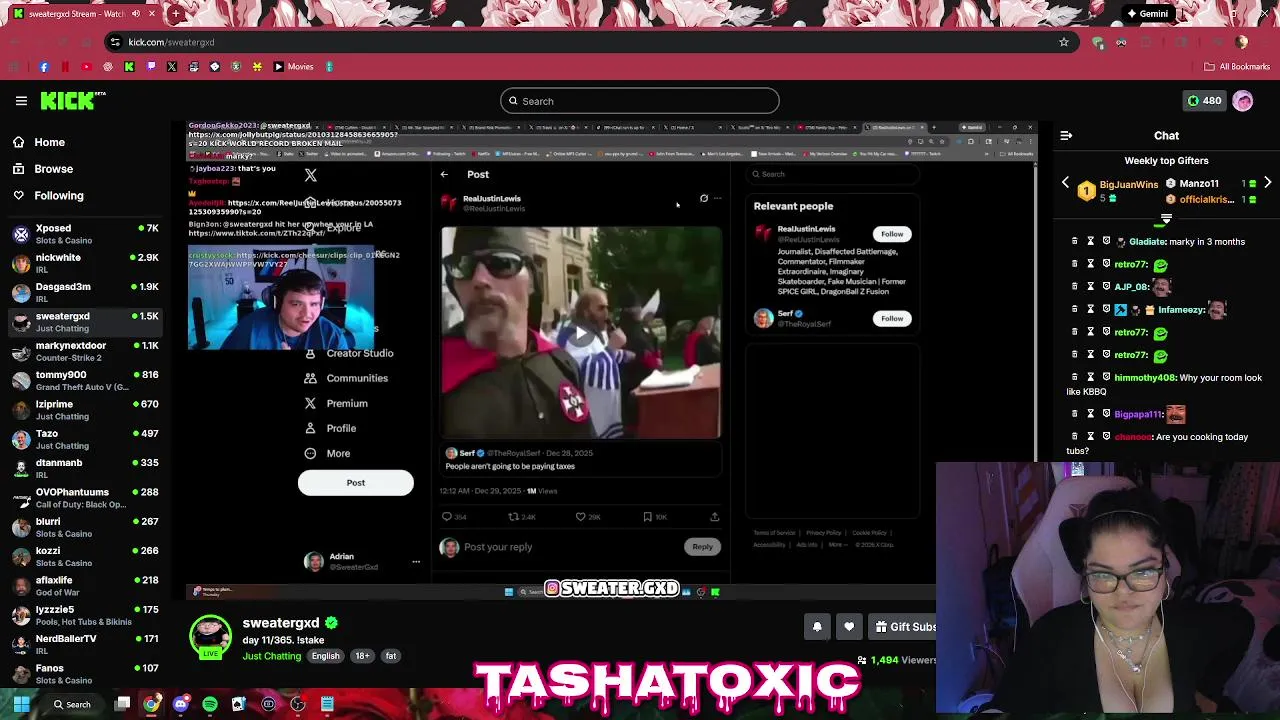Open Spotify from taskbar
Viewport: 1280px width, 720px height.
(210, 704)
